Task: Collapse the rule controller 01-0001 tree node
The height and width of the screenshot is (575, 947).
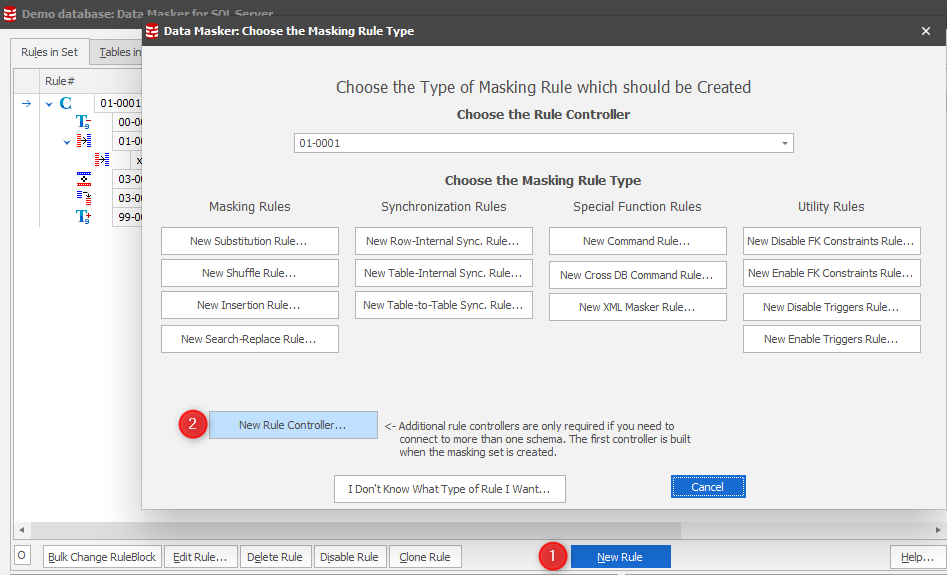Action: (48, 103)
